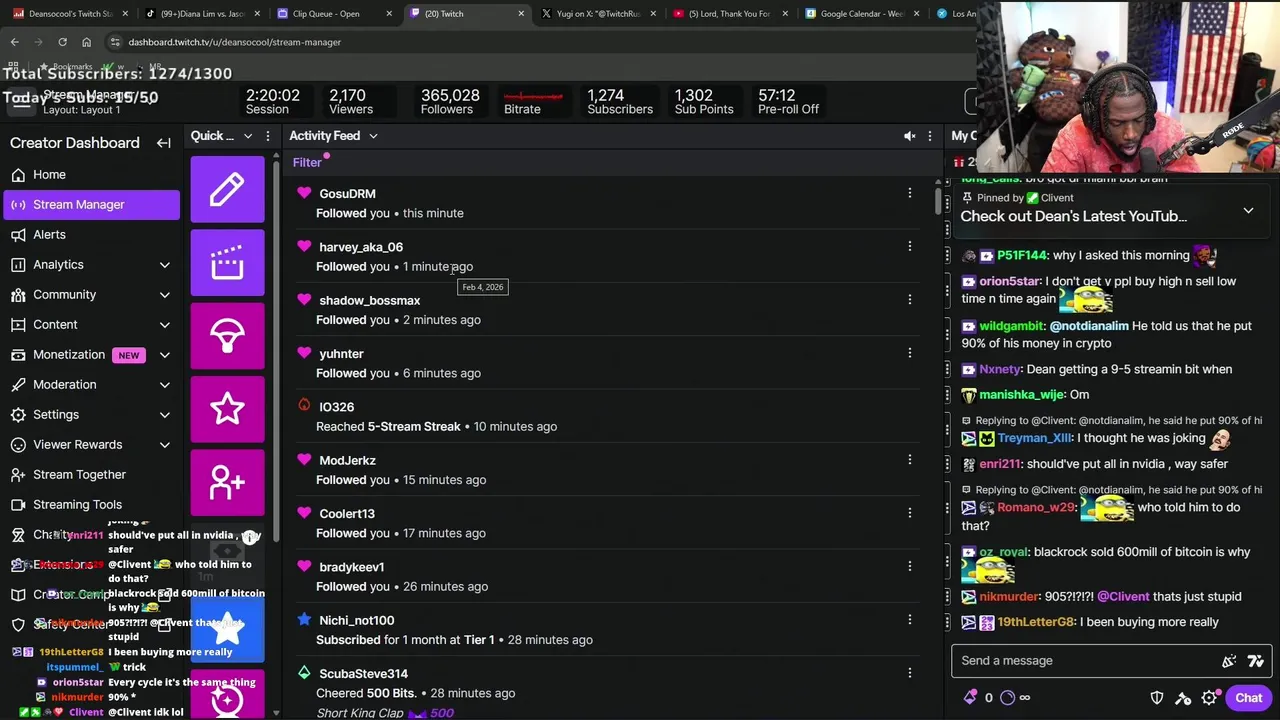Expand the pinned message chevron in chat
This screenshot has width=1280, height=720.
coord(1248,211)
